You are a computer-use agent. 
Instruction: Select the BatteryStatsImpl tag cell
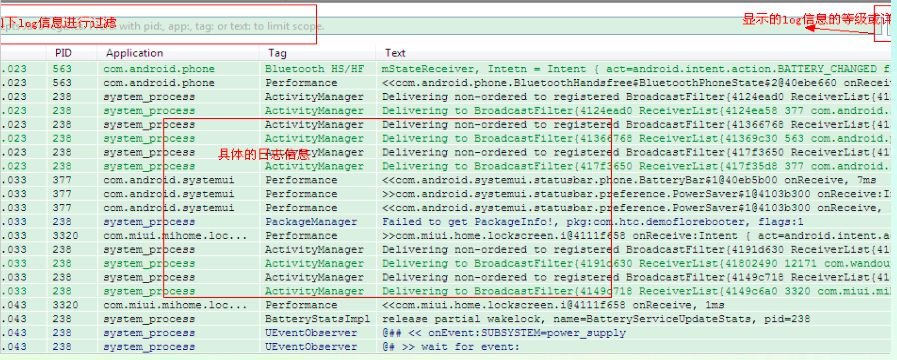[x=317, y=319]
